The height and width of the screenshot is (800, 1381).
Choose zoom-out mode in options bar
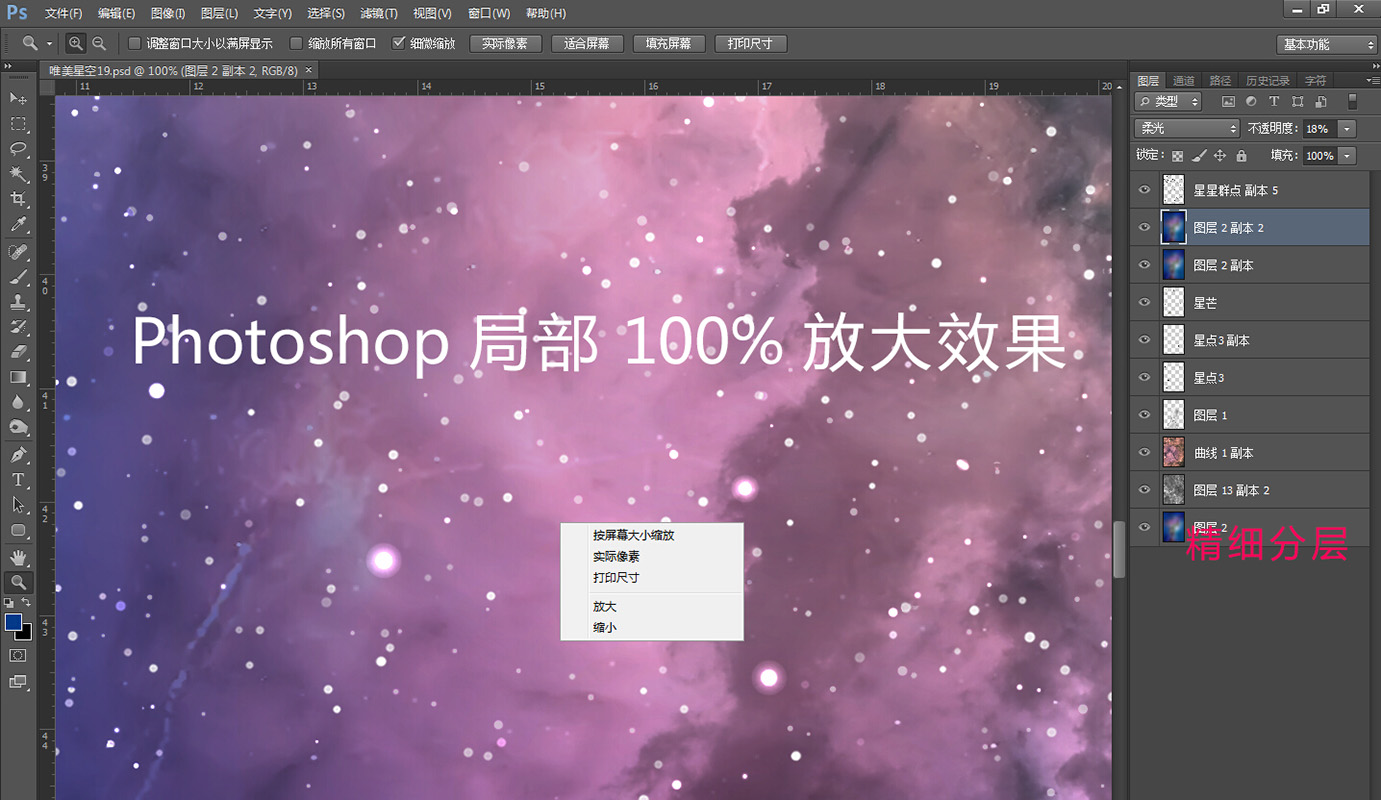coord(98,43)
